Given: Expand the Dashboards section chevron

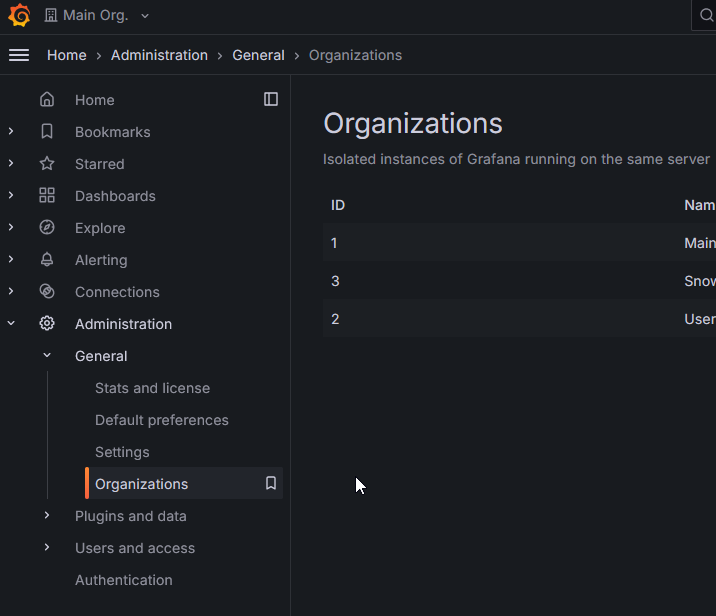Looking at the screenshot, I should [x=11, y=196].
